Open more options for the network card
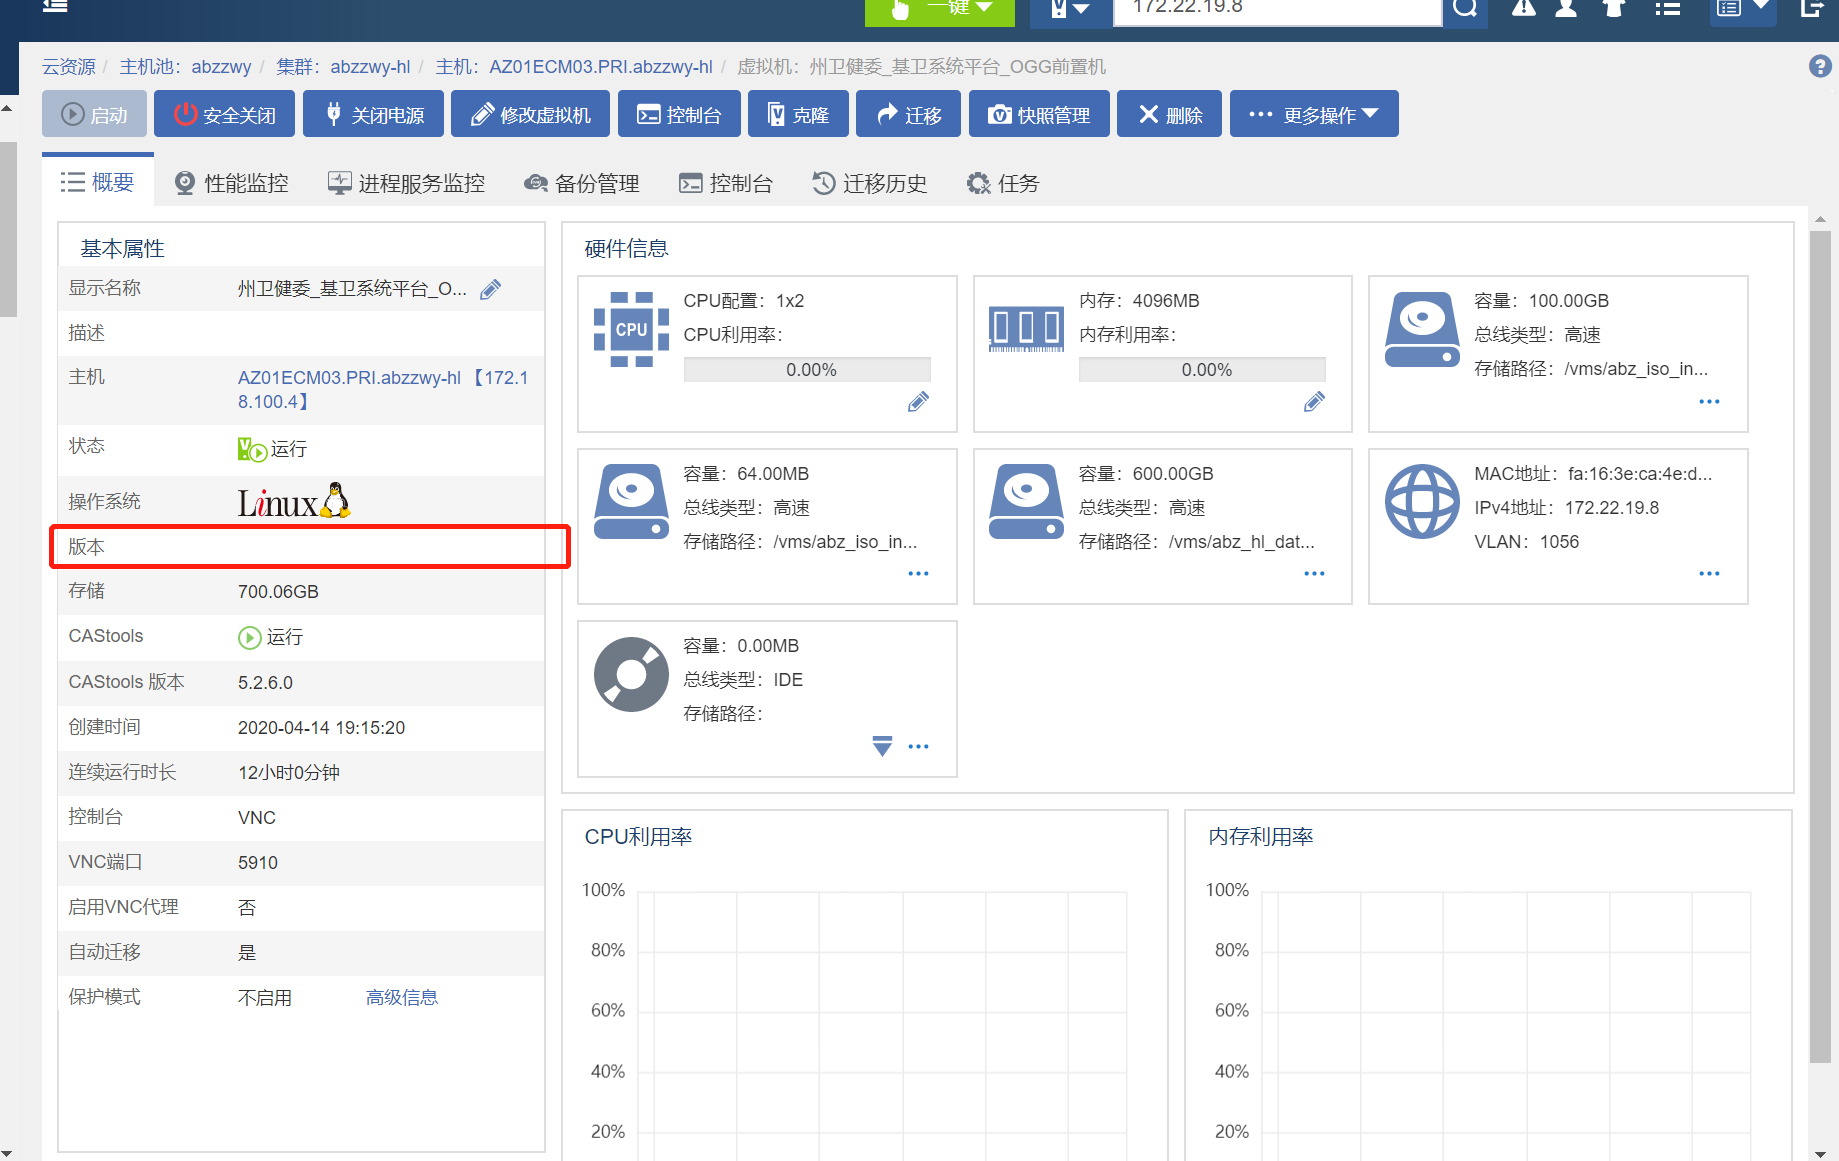 tap(1709, 574)
